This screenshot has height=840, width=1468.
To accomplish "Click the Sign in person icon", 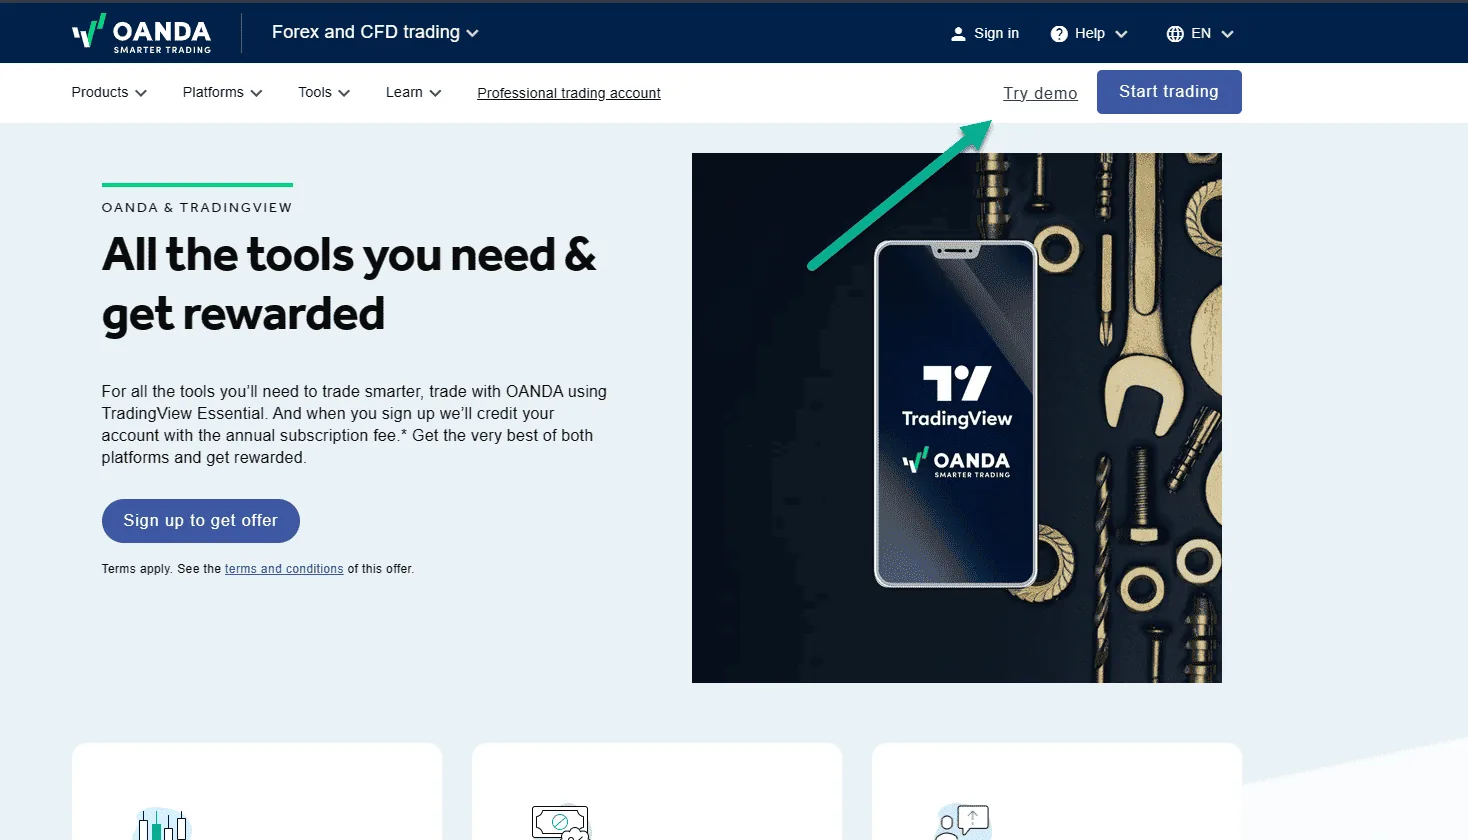I will pos(958,34).
